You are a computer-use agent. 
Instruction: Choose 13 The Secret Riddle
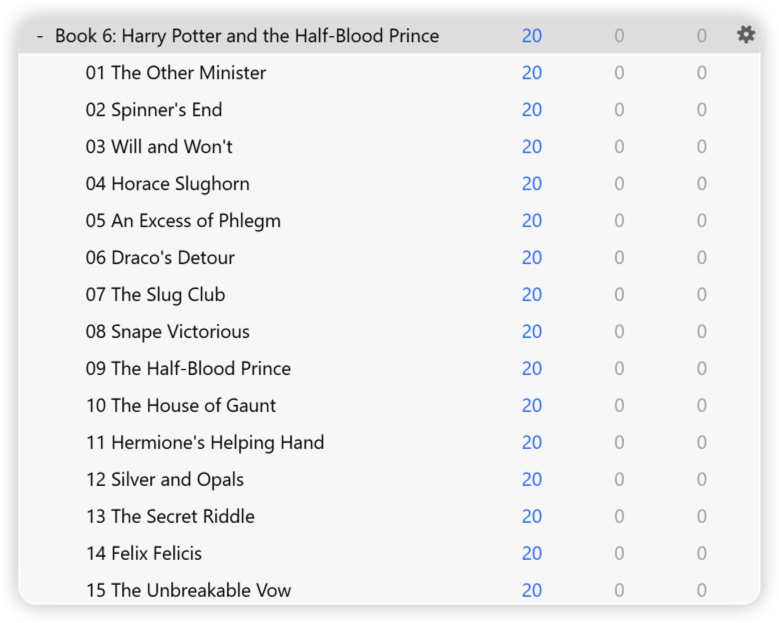(x=170, y=516)
